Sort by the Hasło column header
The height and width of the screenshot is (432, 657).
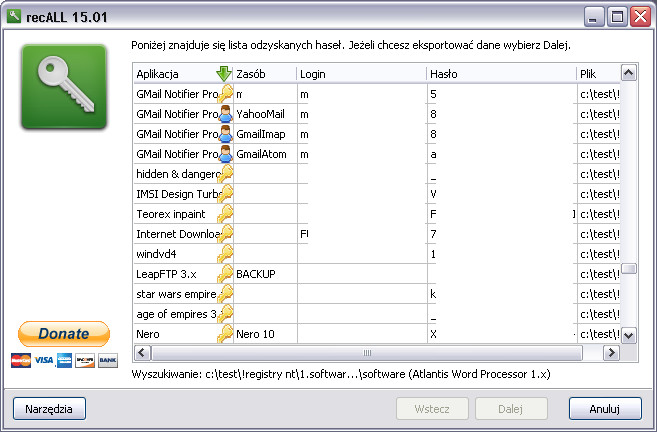(x=502, y=74)
